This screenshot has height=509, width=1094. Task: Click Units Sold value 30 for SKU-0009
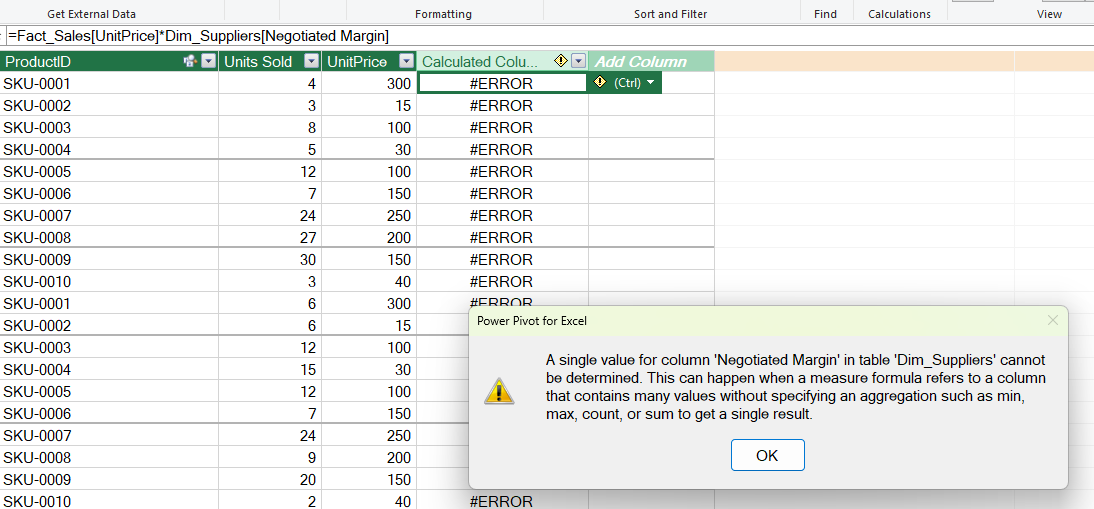pos(270,259)
